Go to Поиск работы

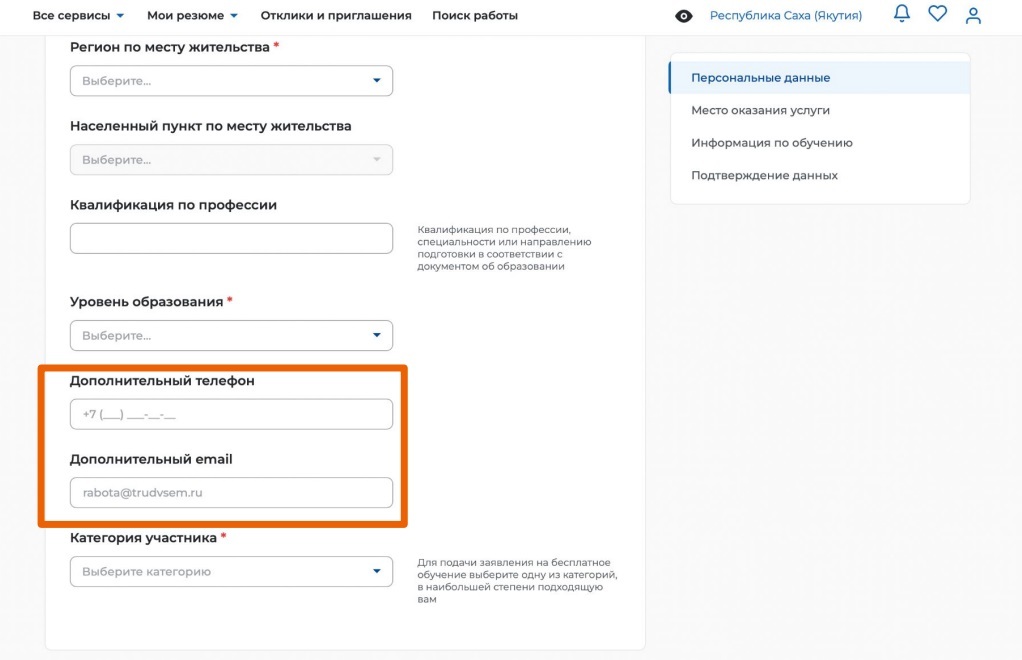pos(475,16)
